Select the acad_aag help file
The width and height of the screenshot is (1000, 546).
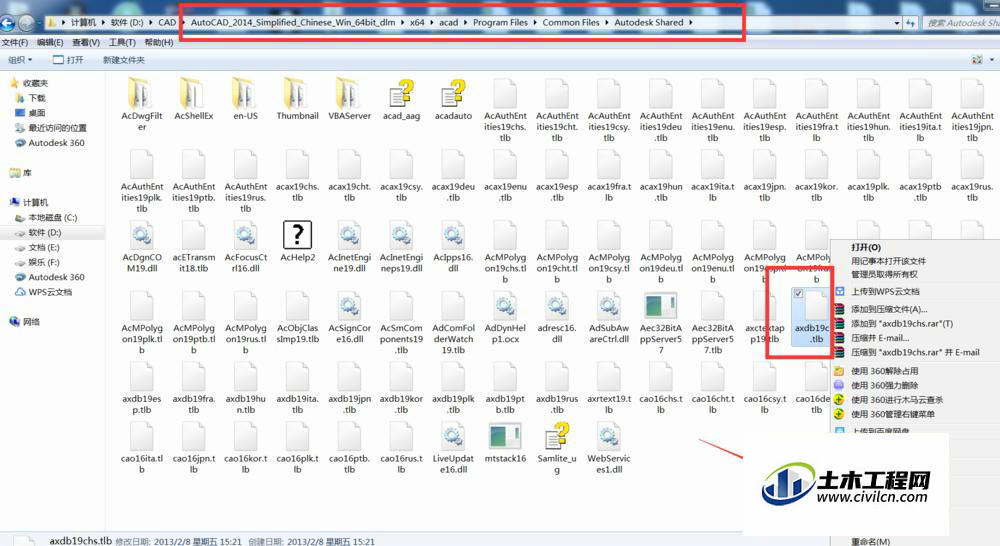[401, 100]
